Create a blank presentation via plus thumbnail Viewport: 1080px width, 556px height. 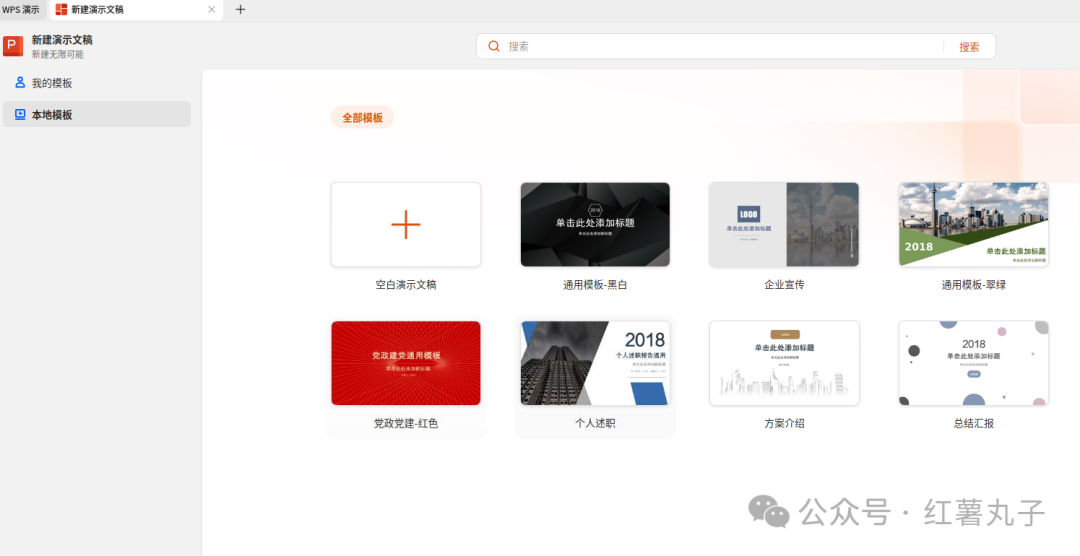406,225
